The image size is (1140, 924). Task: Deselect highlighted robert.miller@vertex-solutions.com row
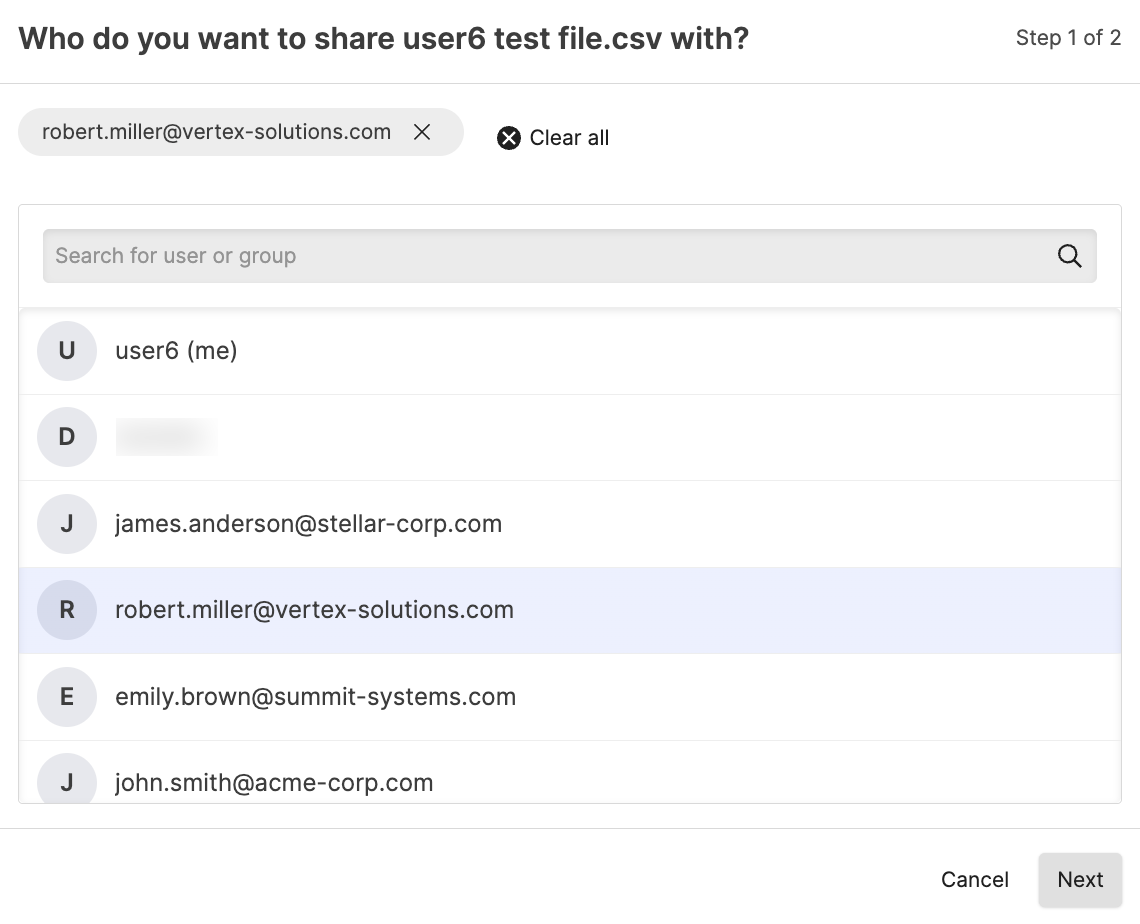point(314,610)
